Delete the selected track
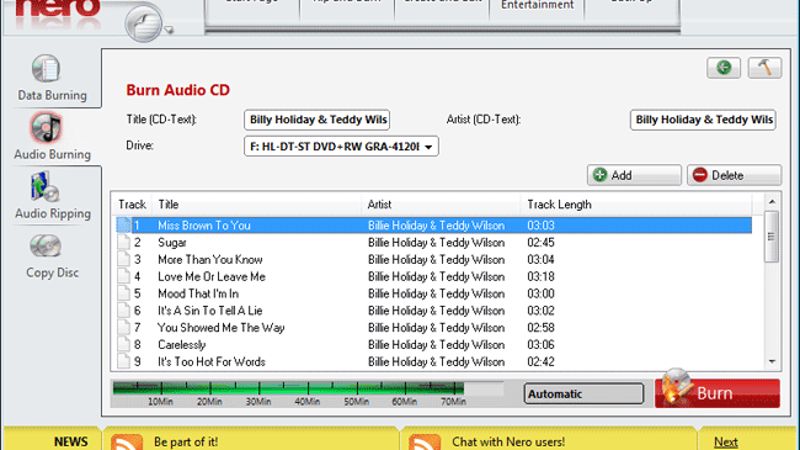This screenshot has width=800, height=450. click(x=734, y=175)
